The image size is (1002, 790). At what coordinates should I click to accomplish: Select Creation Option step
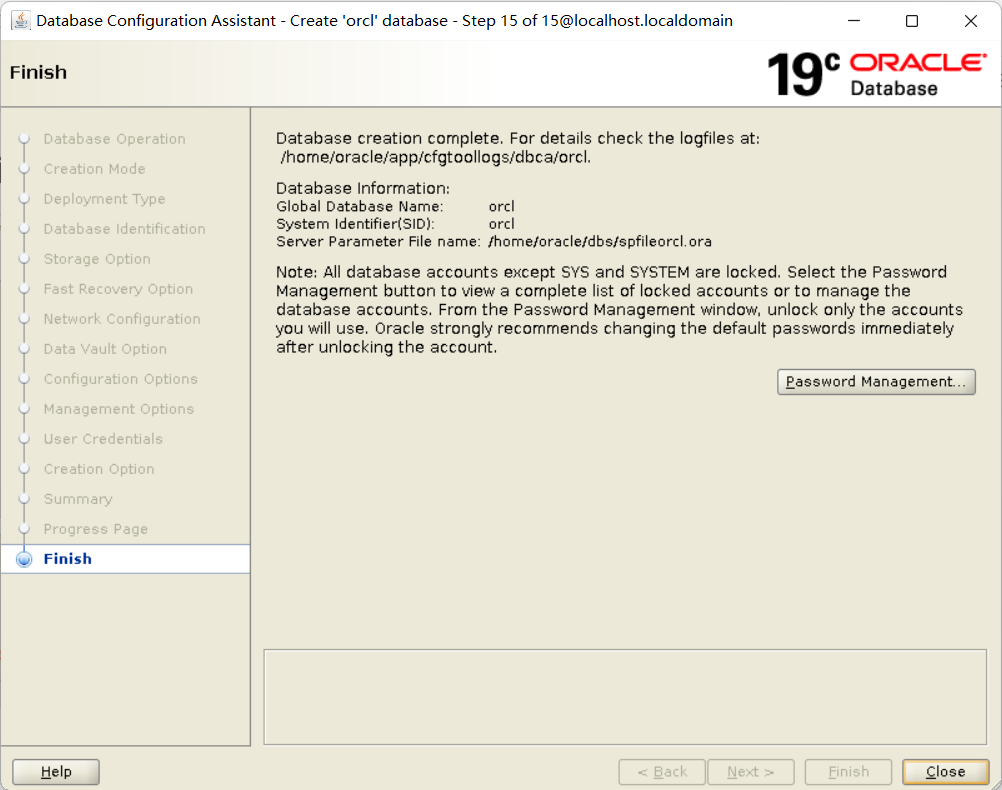(x=99, y=469)
